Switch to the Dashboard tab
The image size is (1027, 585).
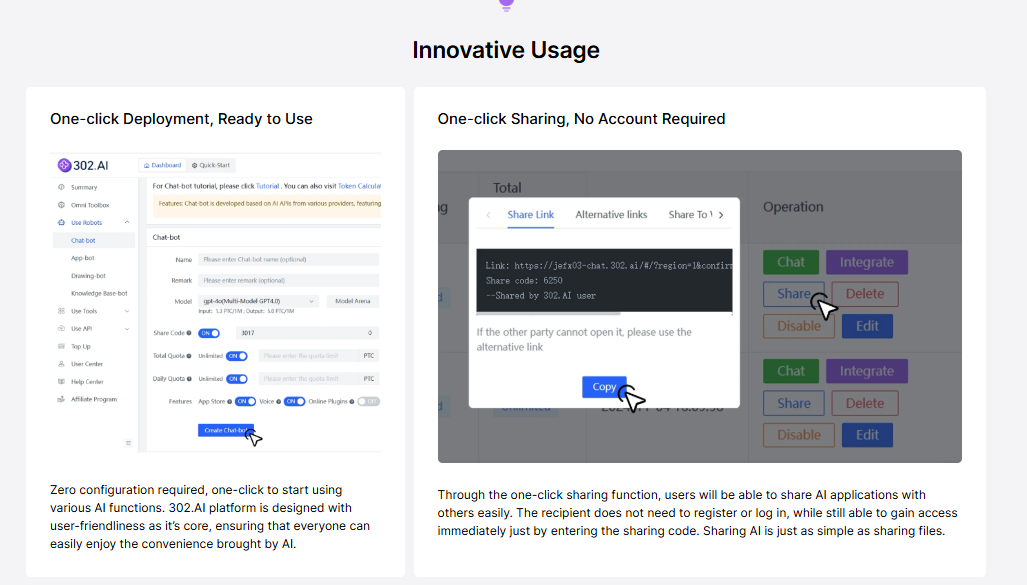[162, 165]
